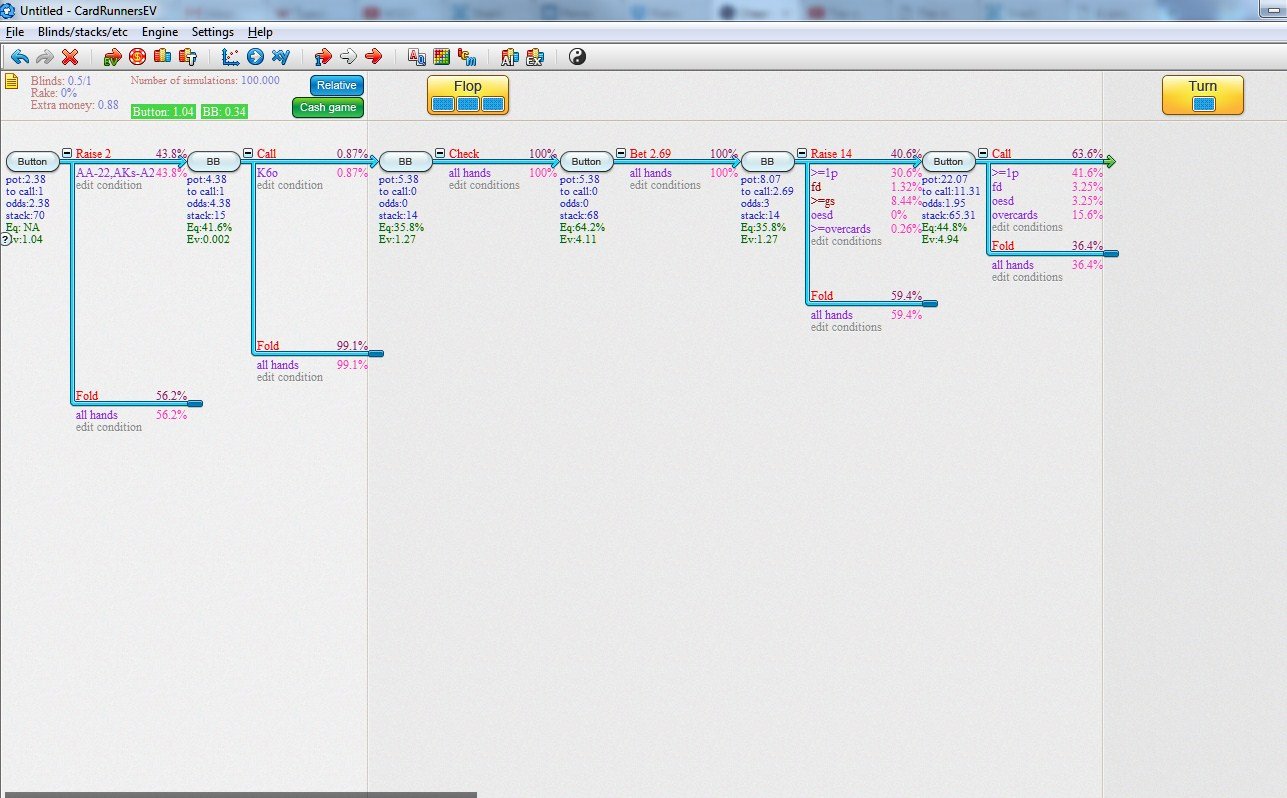Open the colored hand grid icon
This screenshot has height=798, width=1287.
click(x=441, y=57)
